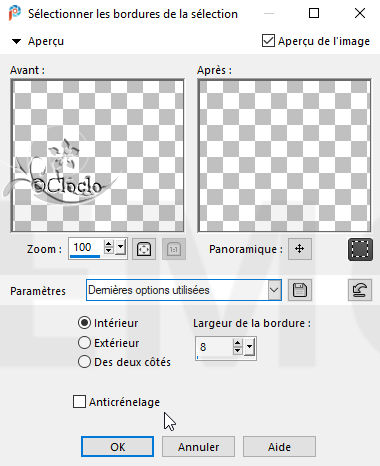Click the zoom fit-to-window icon
The image size is (380, 466).
coord(144,249)
